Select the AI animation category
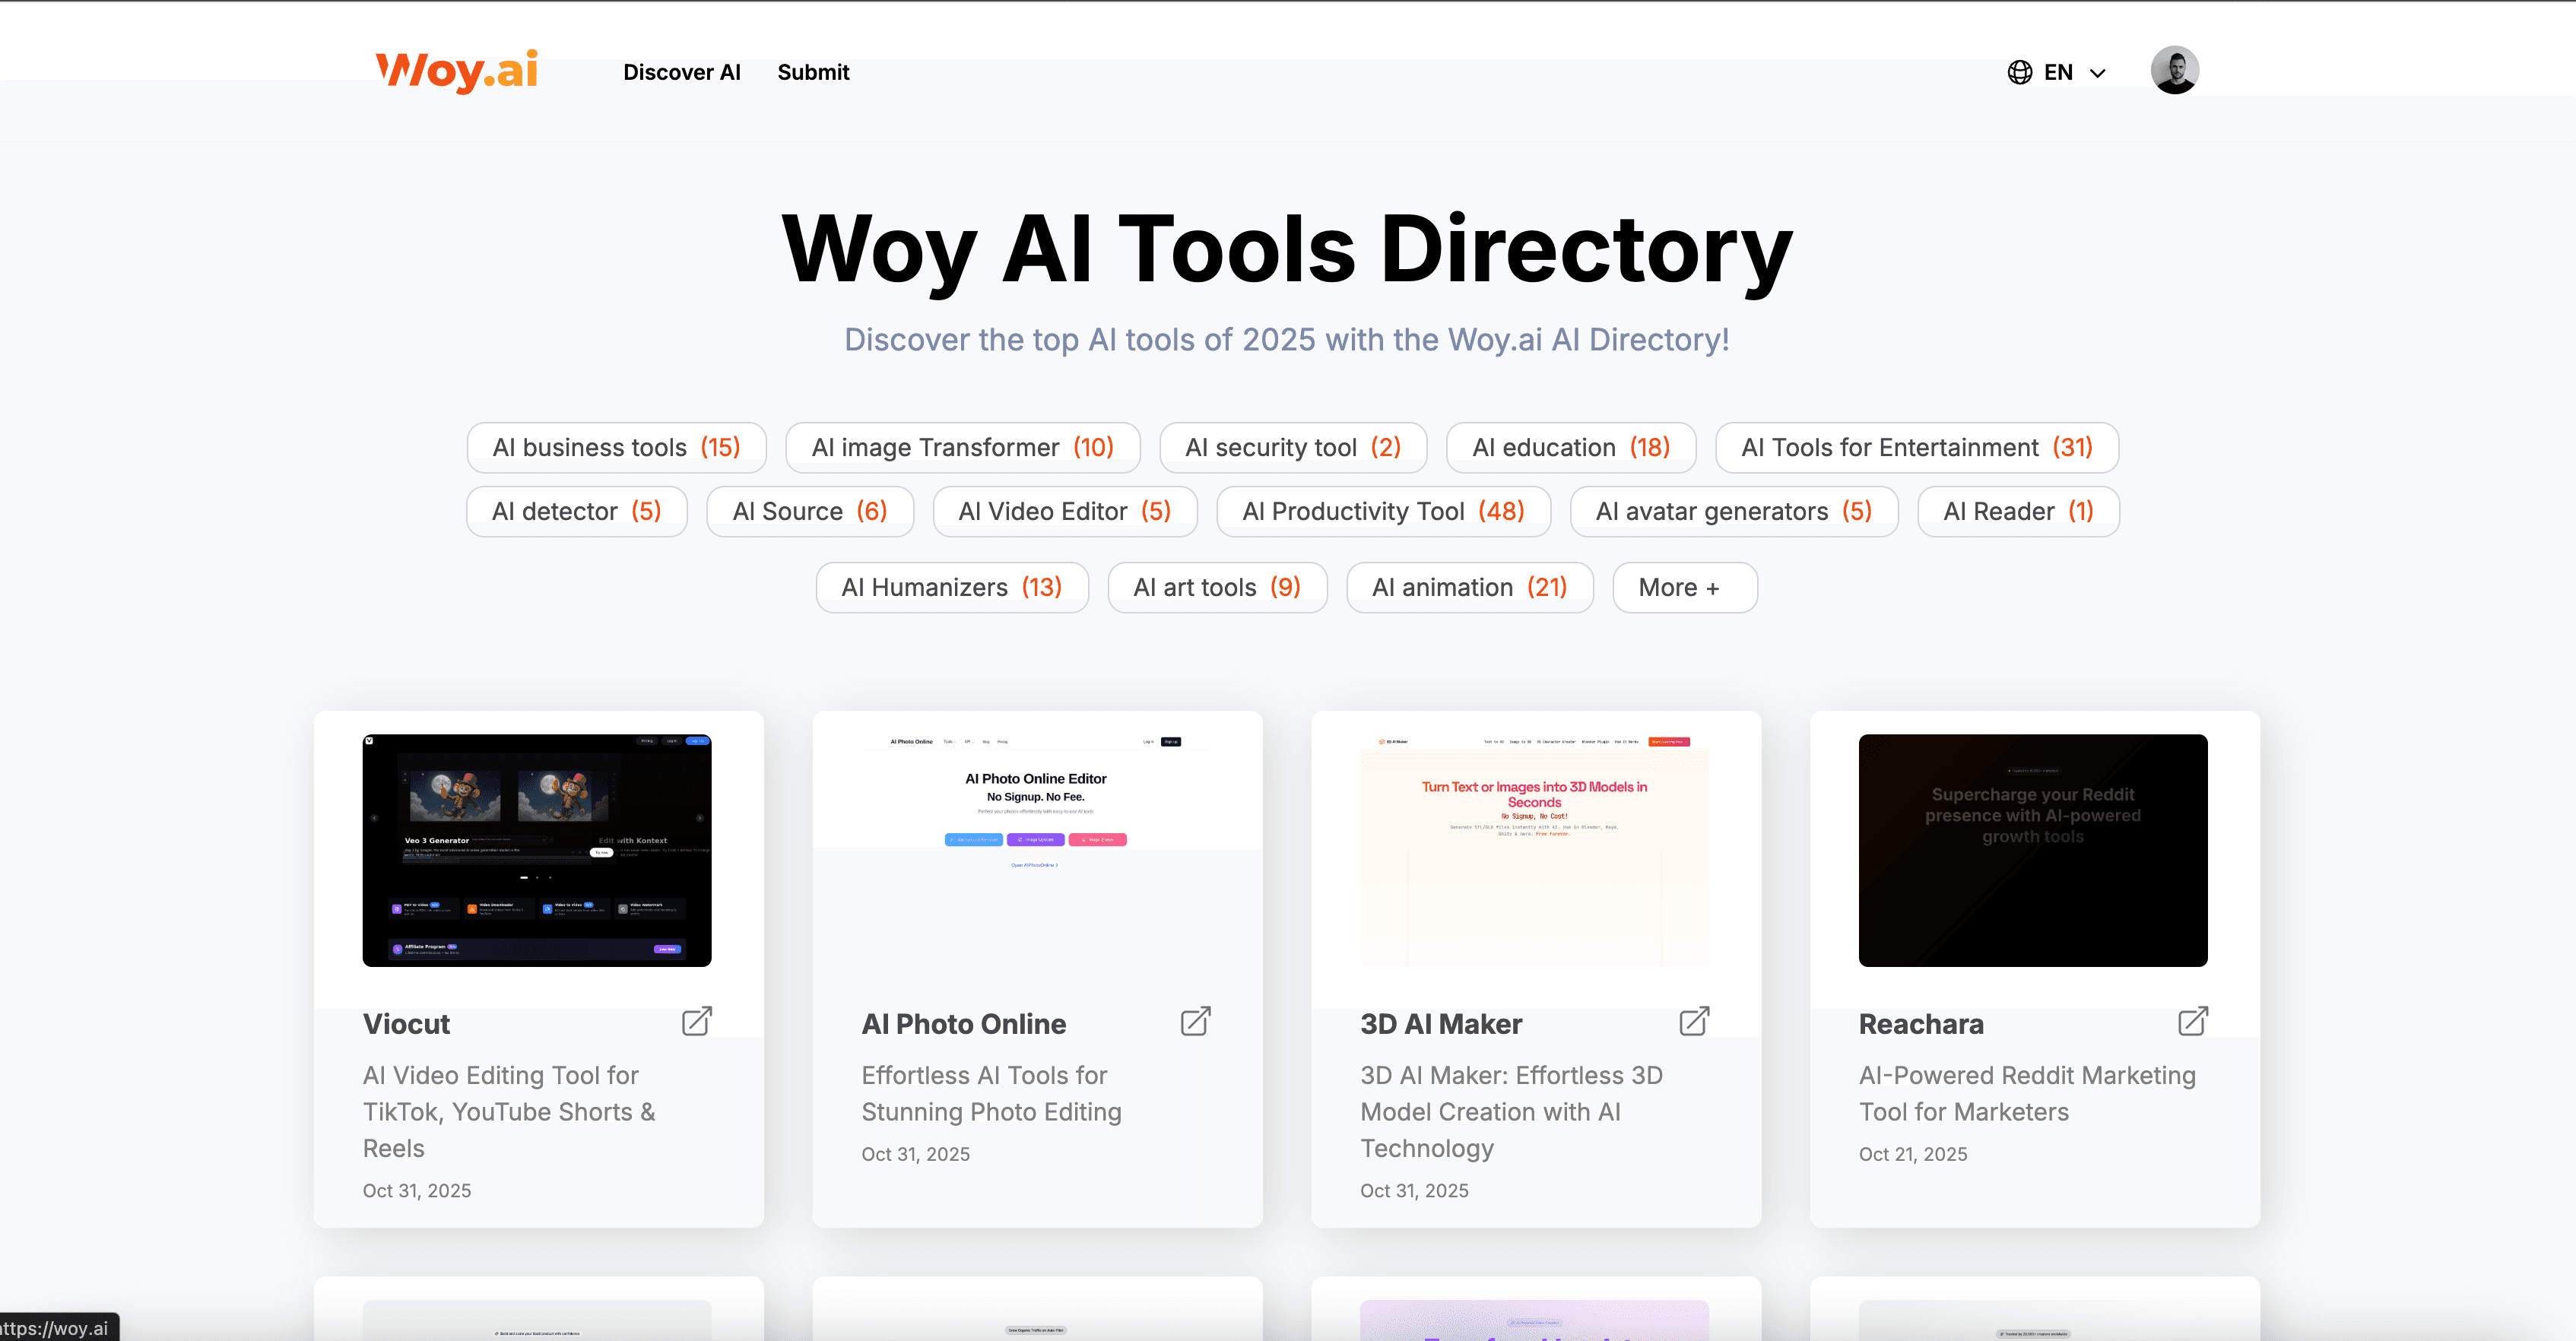2576x1341 pixels. [1469, 587]
